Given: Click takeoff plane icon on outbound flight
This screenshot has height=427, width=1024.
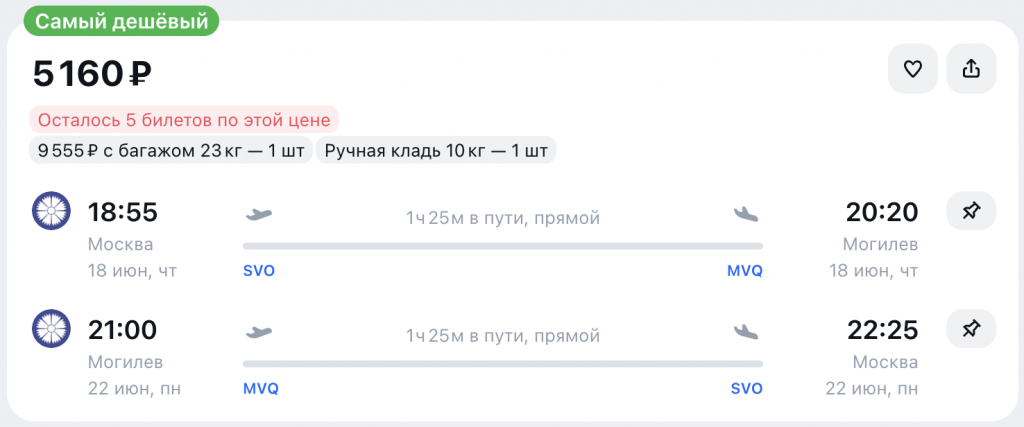Looking at the screenshot, I should (259, 213).
